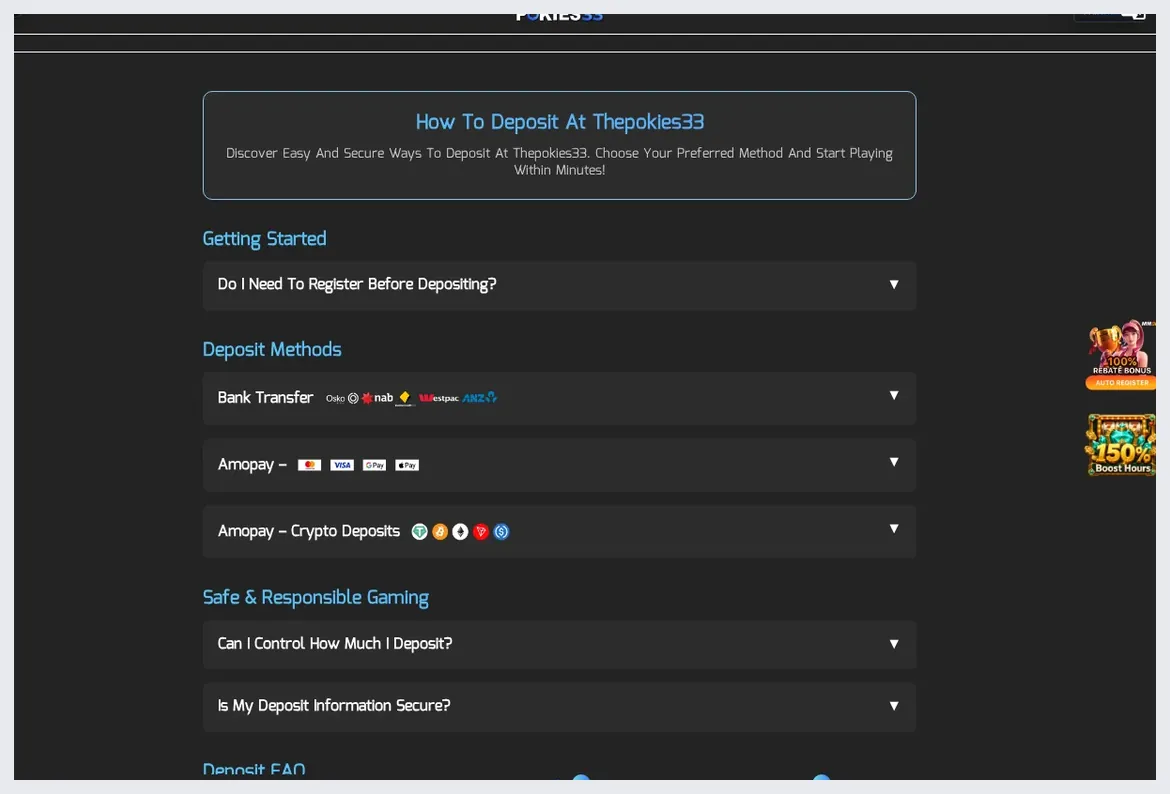Viewport: 1170px width, 794px height.
Task: Expand arrow for Can I Control How Much I Deposit
Action: point(894,644)
